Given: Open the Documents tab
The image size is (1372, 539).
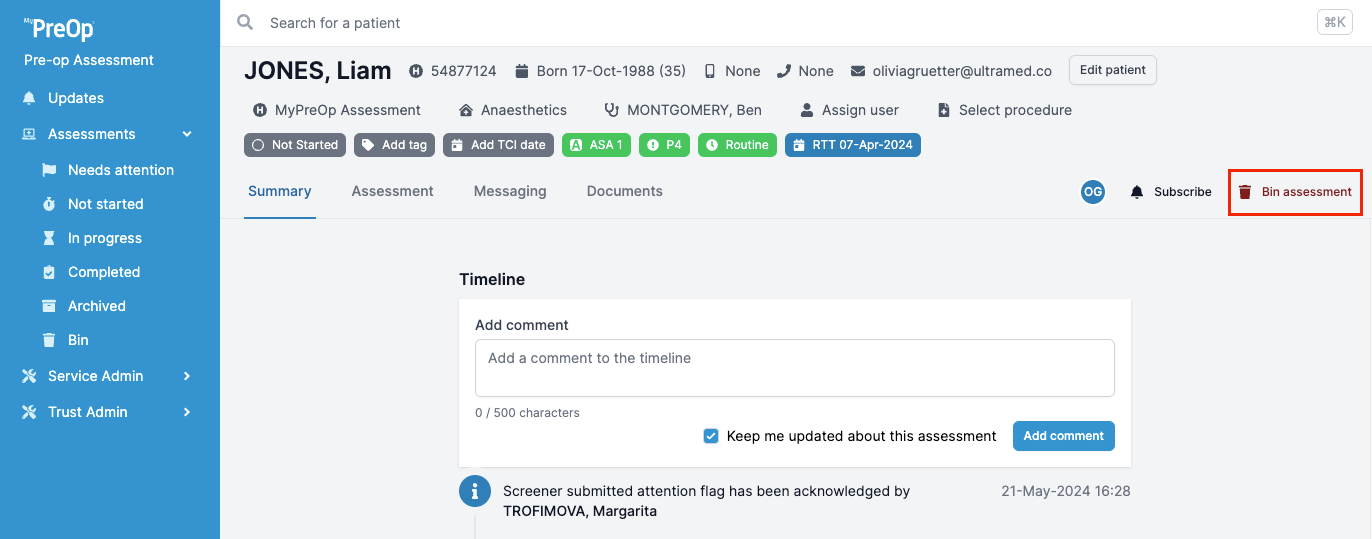Looking at the screenshot, I should (x=624, y=191).
